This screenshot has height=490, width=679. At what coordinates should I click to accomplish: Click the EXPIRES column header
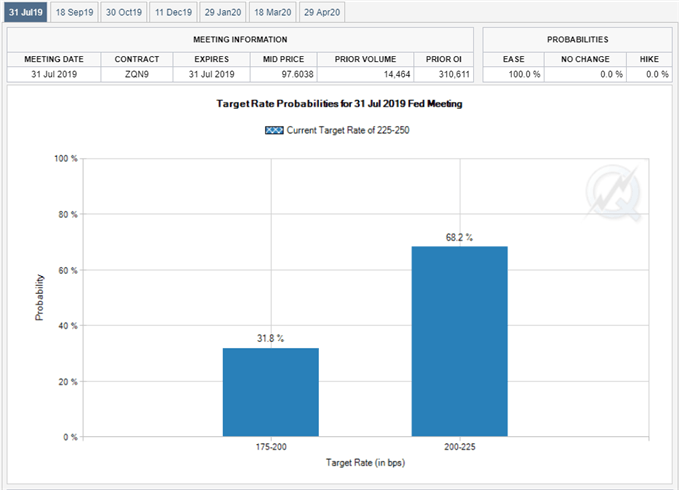tap(211, 59)
